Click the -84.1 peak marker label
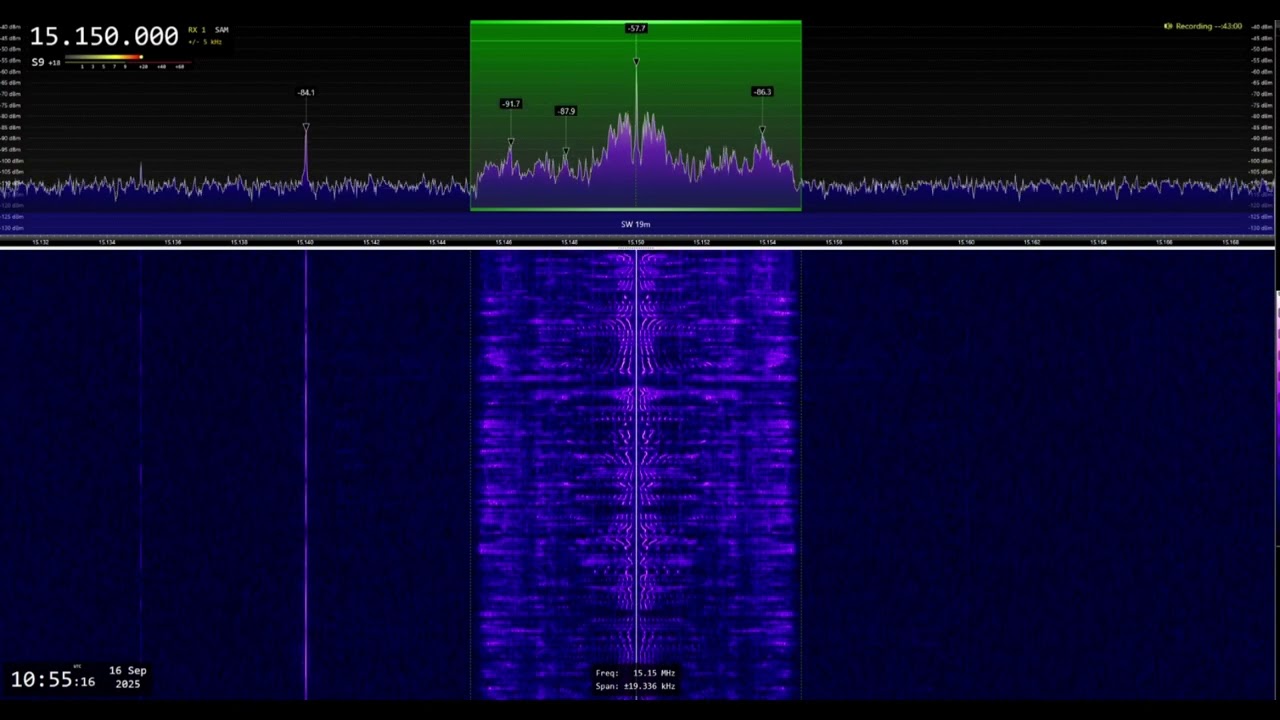The image size is (1280, 720). click(x=306, y=93)
